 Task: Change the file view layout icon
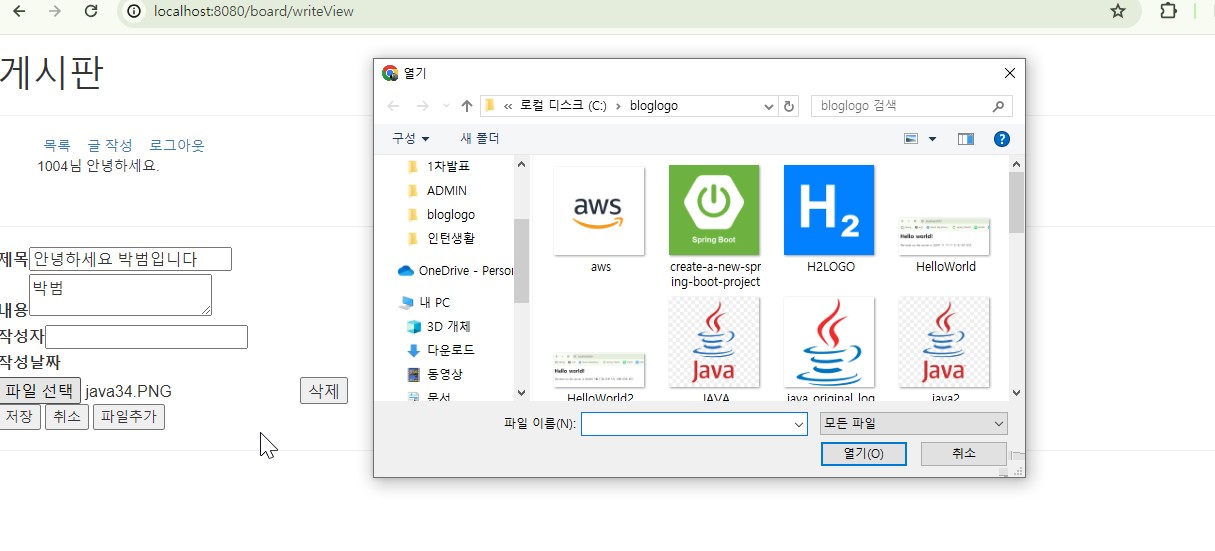pos(911,139)
